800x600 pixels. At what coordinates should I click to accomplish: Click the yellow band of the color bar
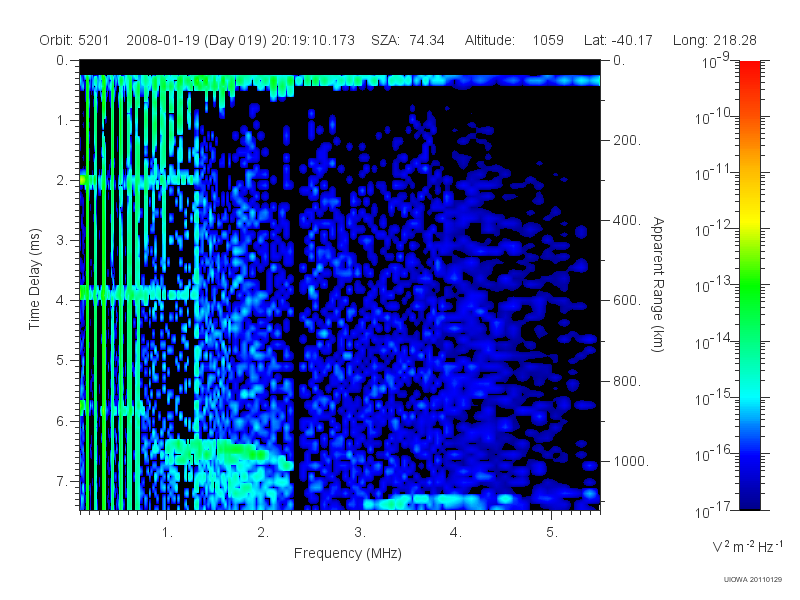[x=749, y=218]
